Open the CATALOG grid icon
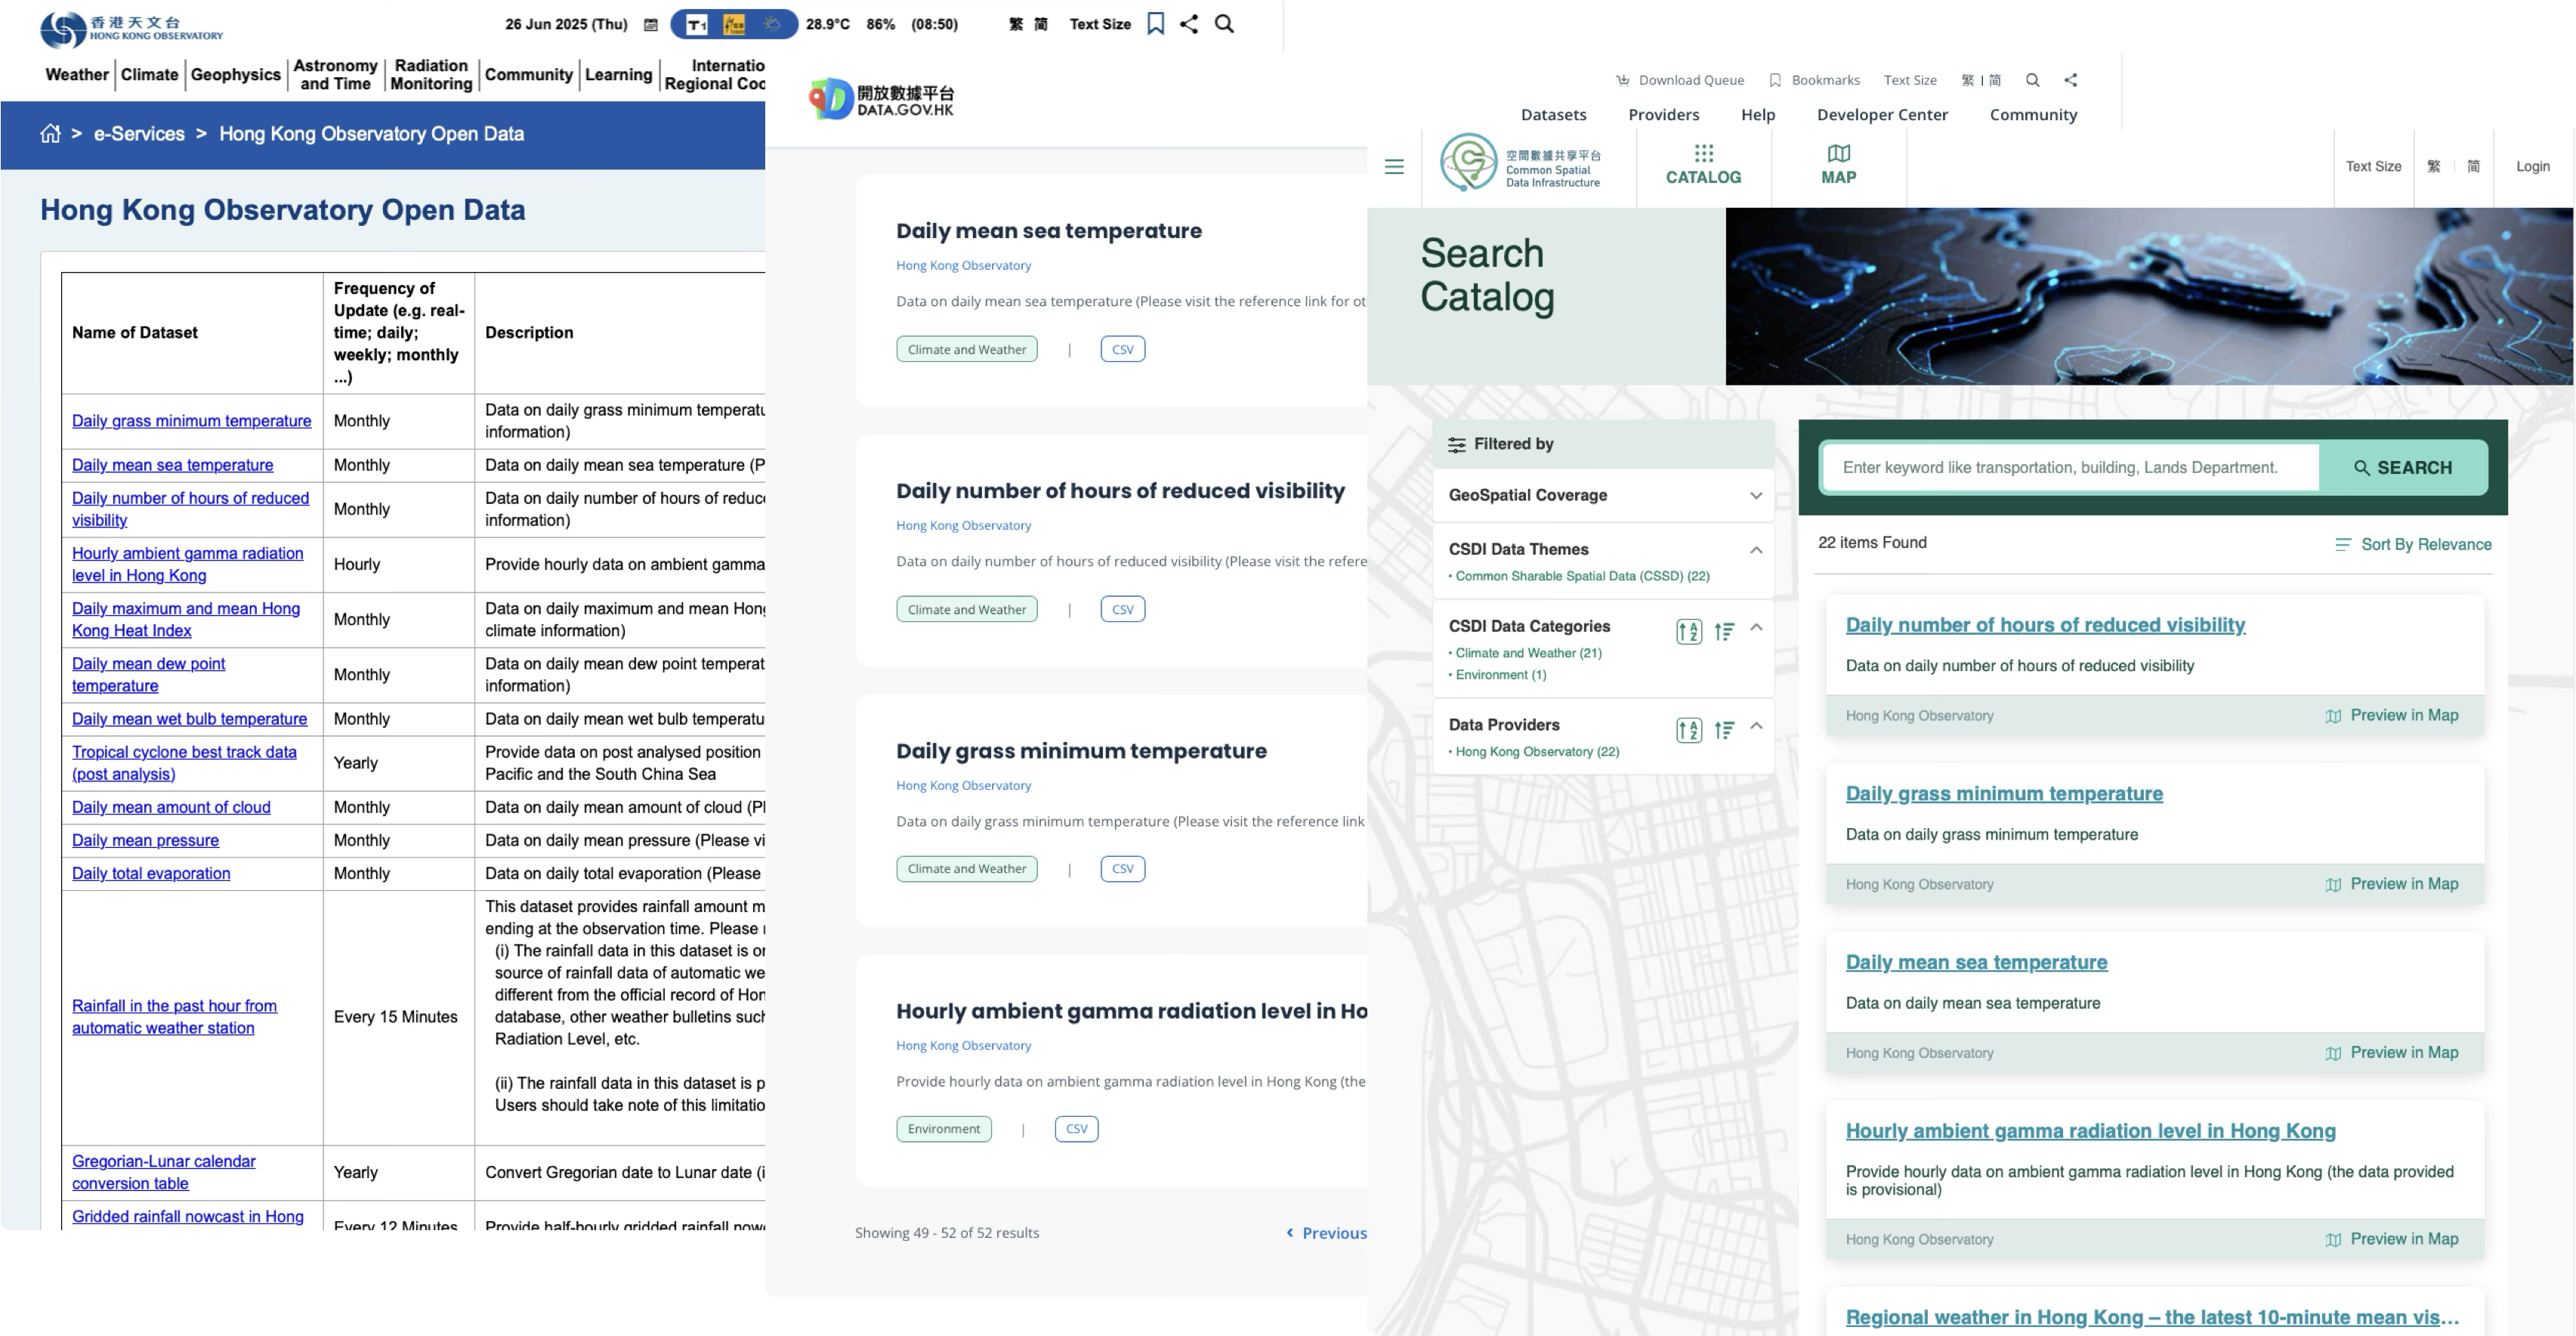 (1703, 153)
